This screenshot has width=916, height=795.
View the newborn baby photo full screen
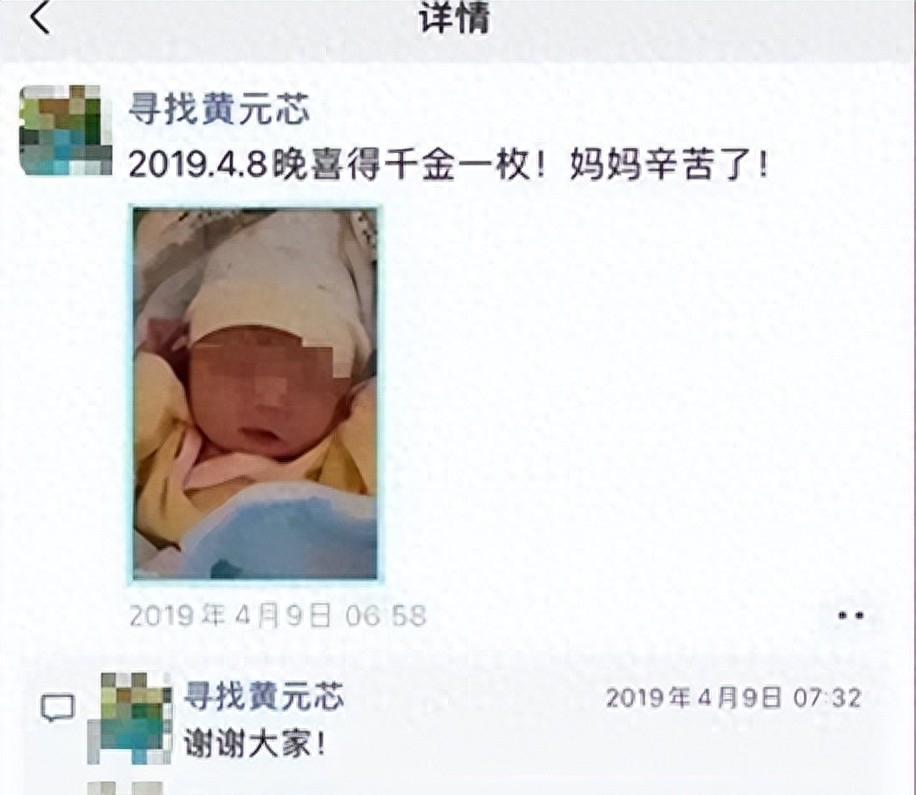255,394
